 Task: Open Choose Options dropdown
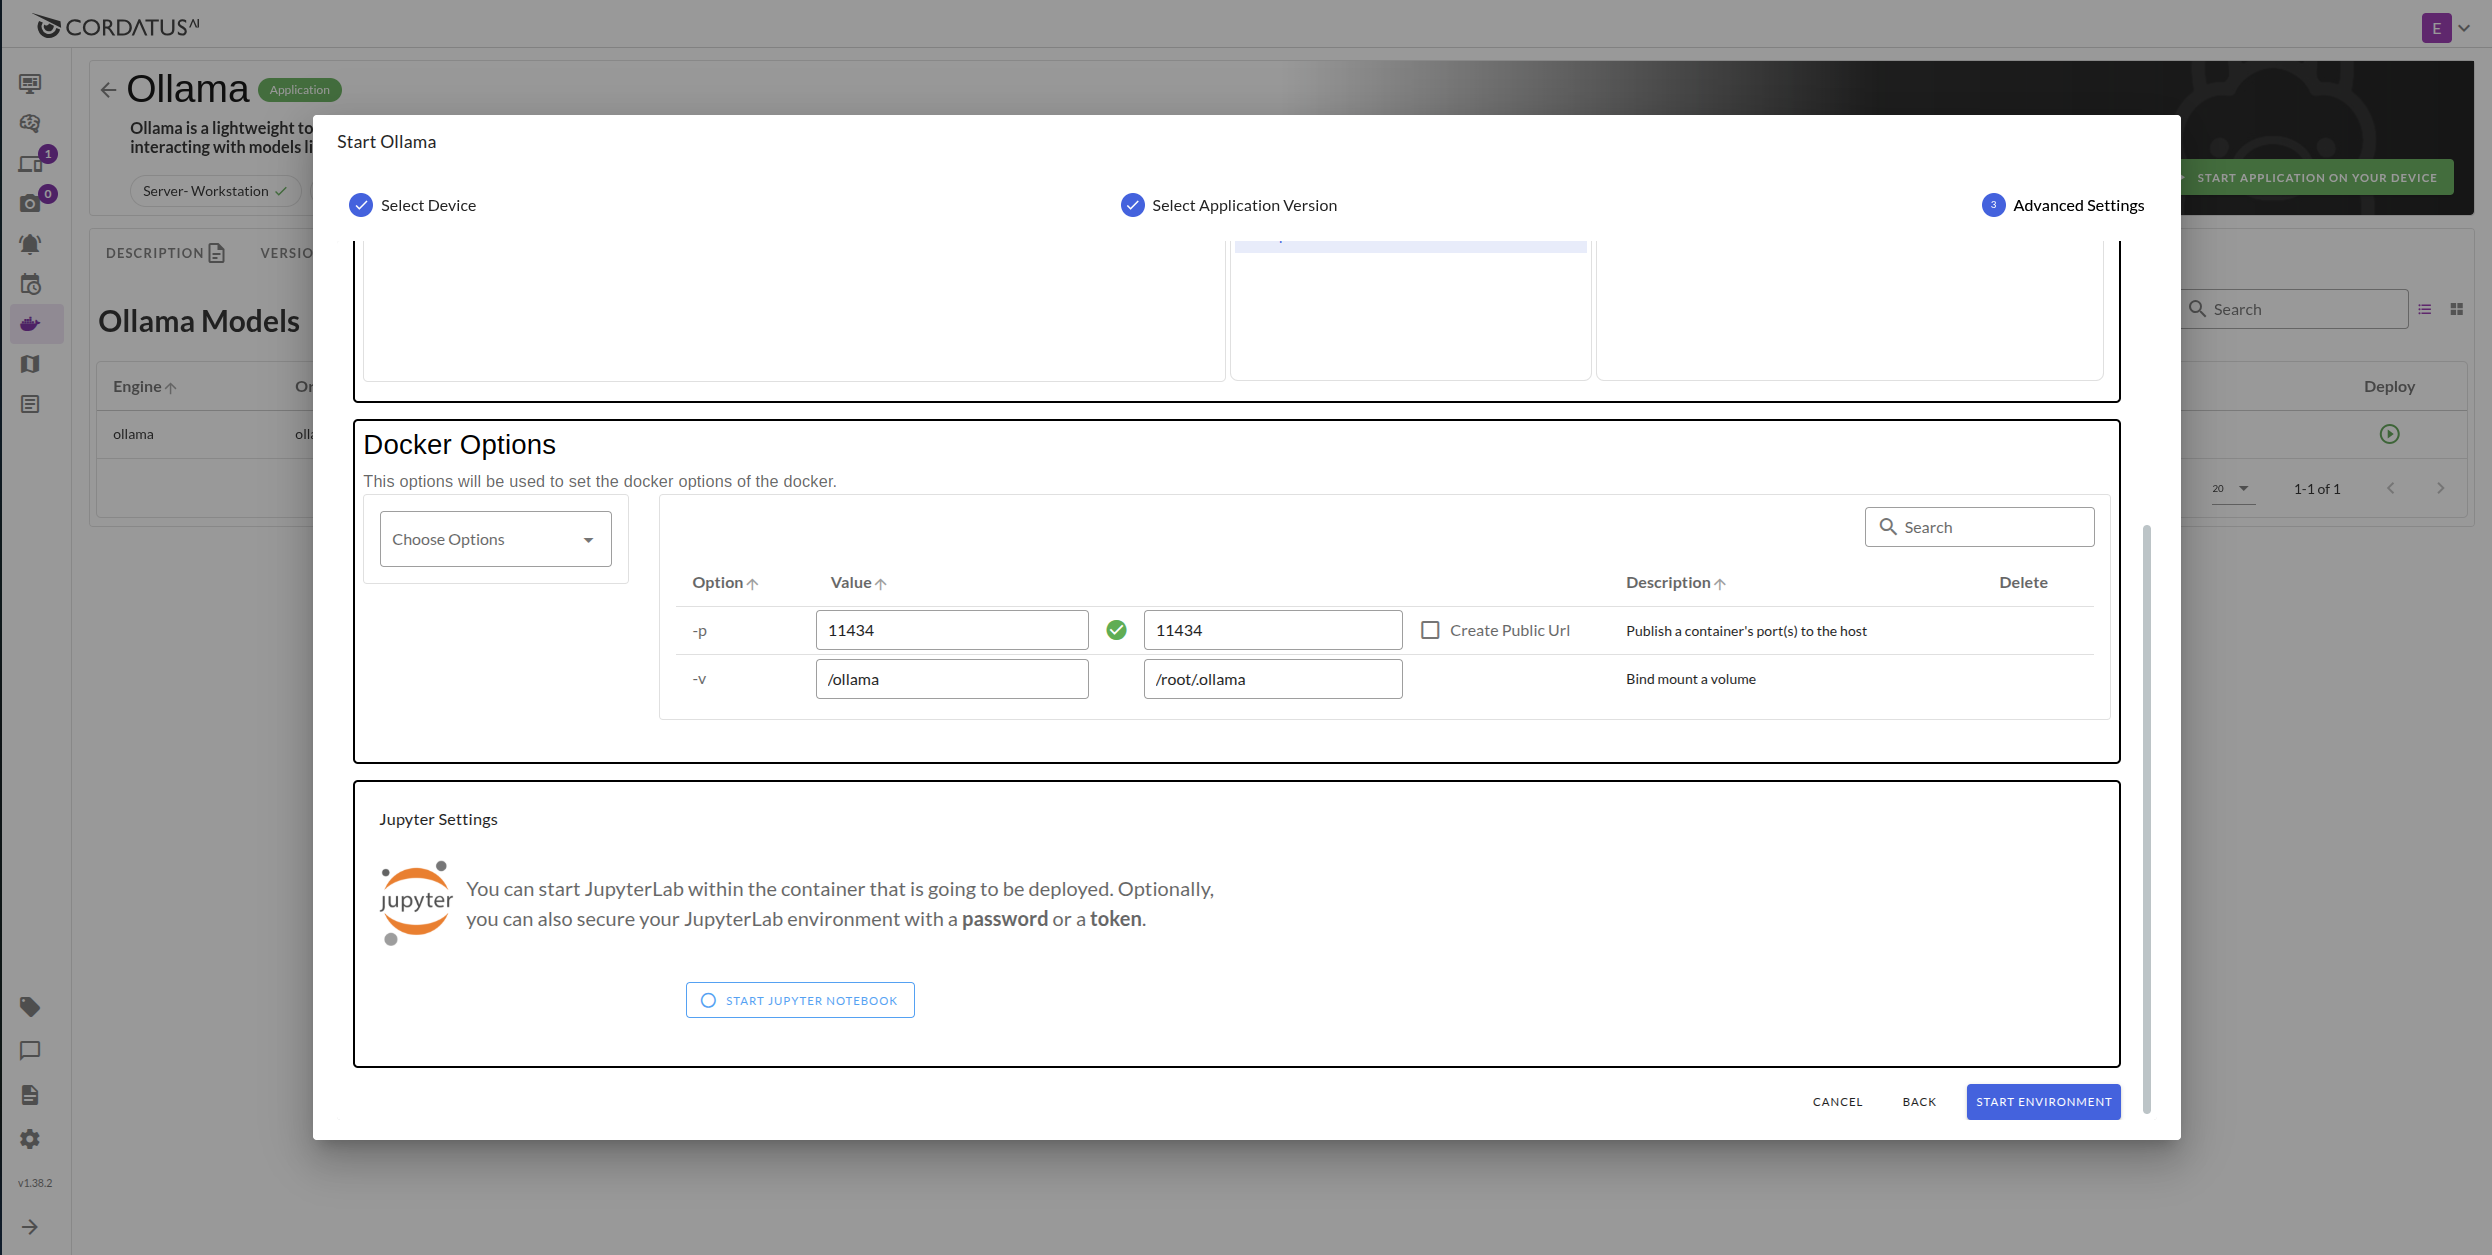point(495,539)
